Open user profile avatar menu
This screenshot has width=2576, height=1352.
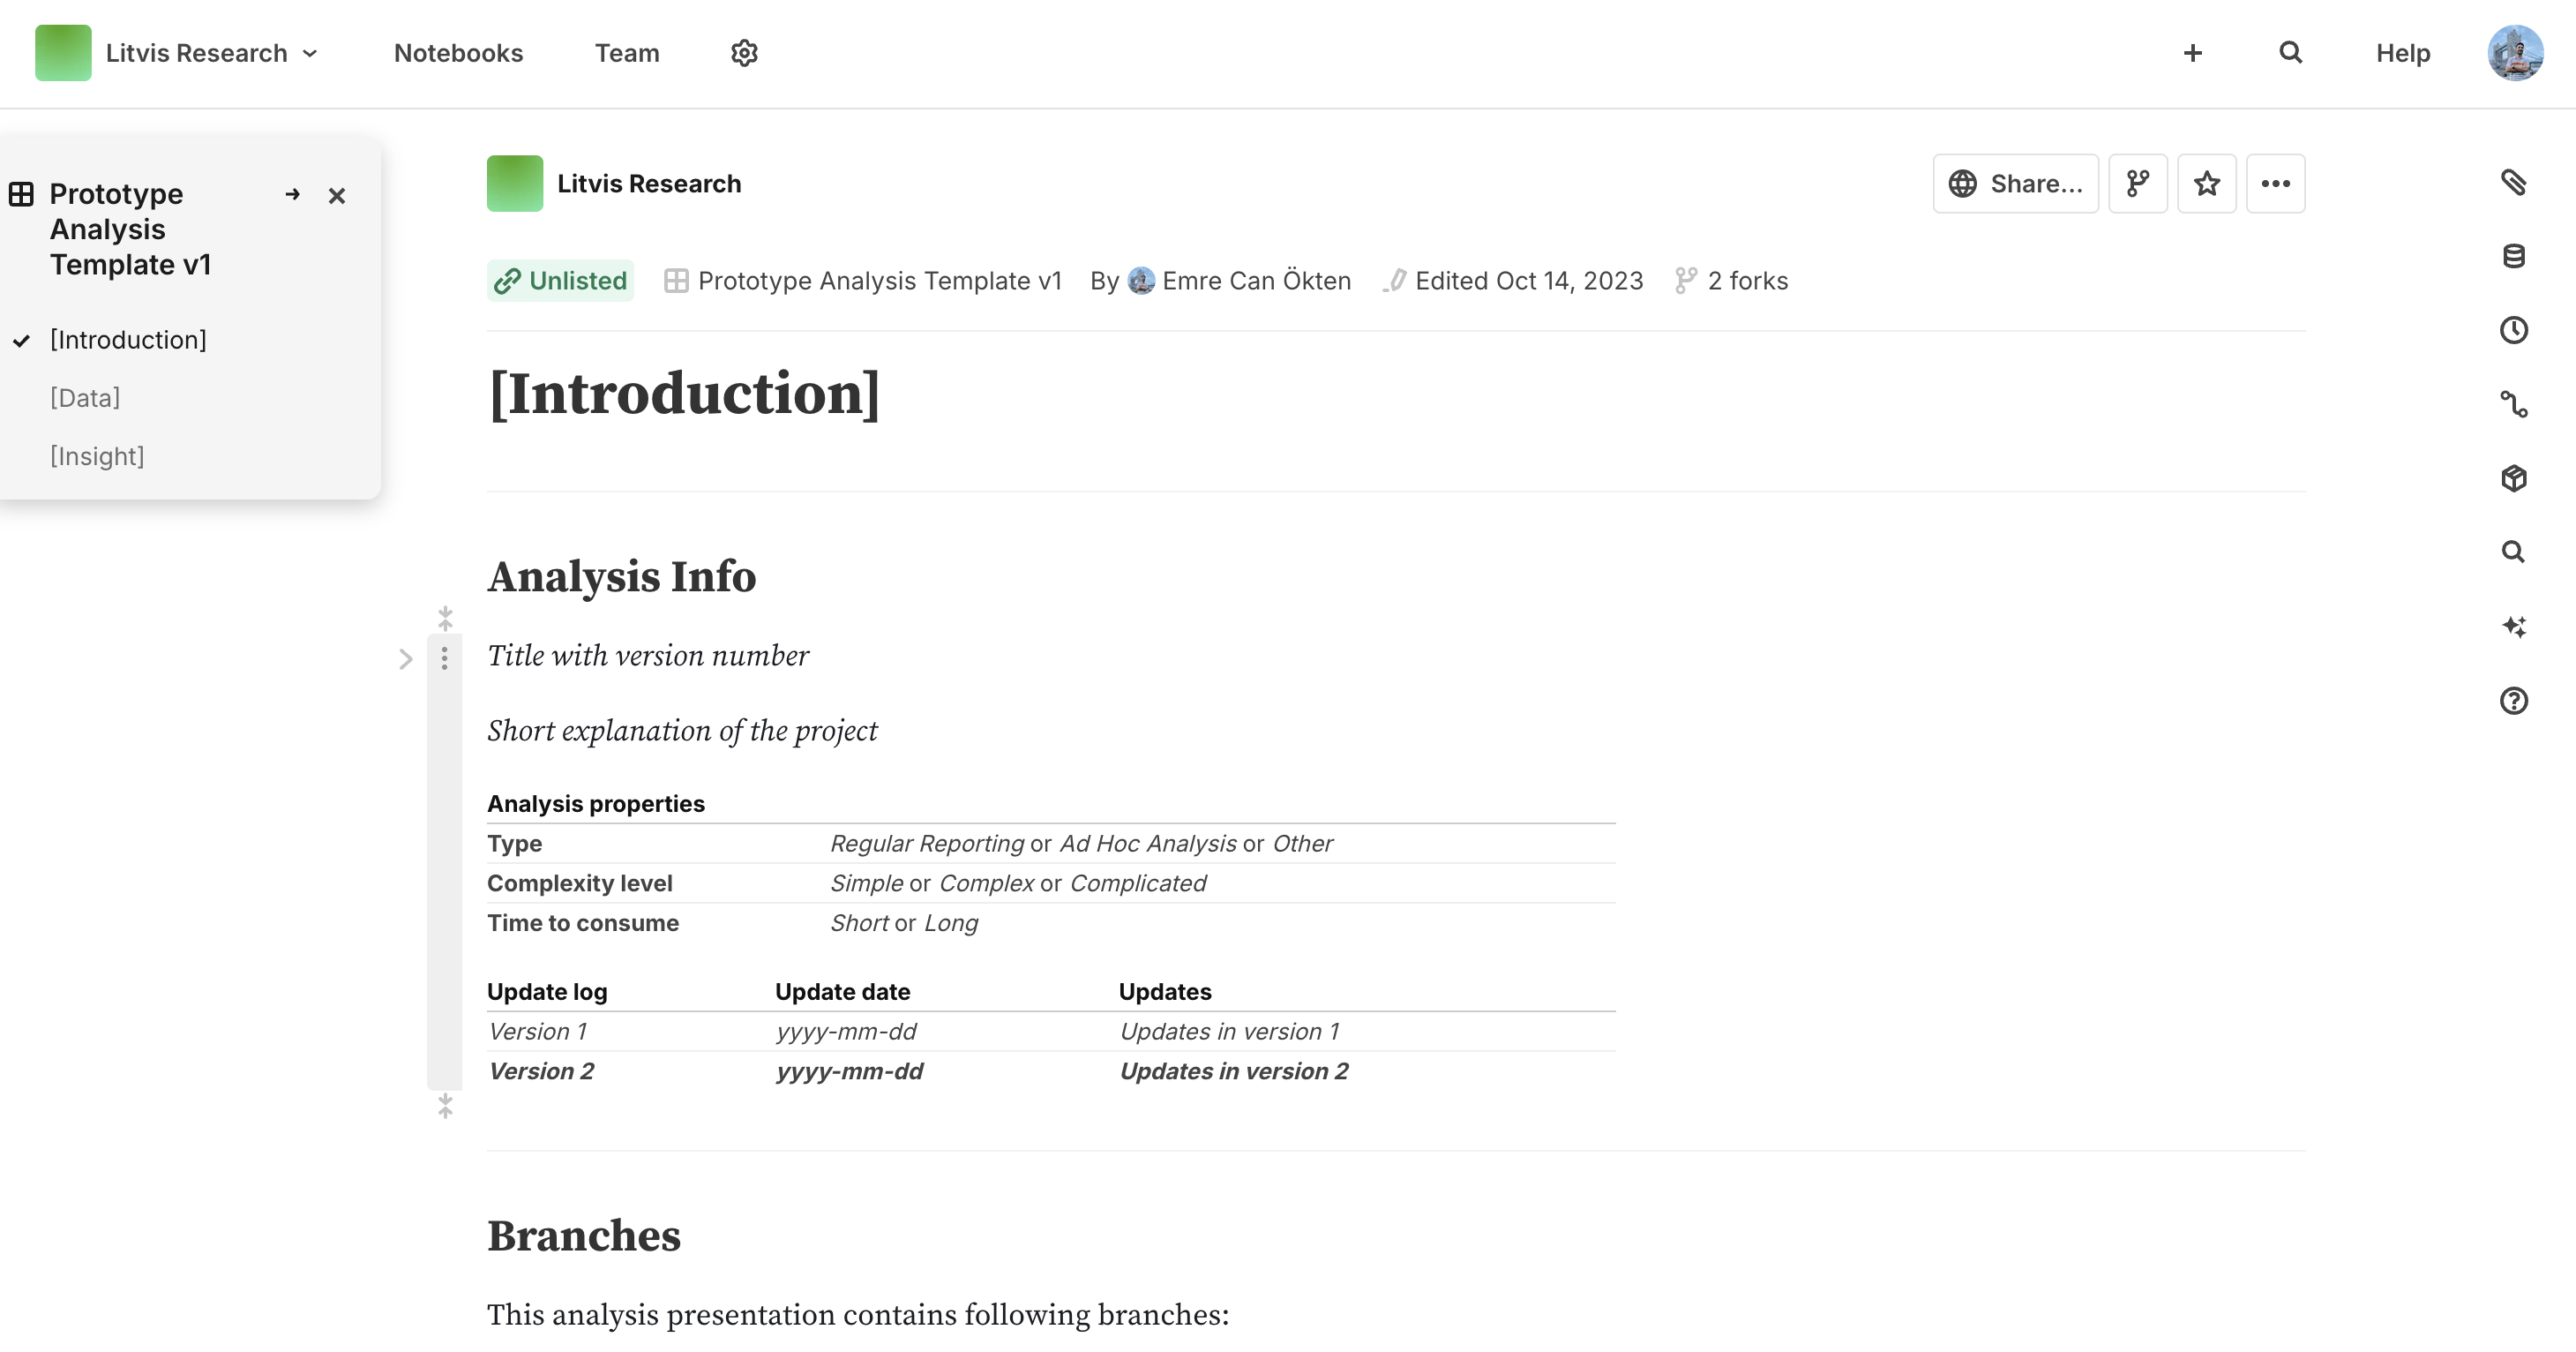point(2515,53)
